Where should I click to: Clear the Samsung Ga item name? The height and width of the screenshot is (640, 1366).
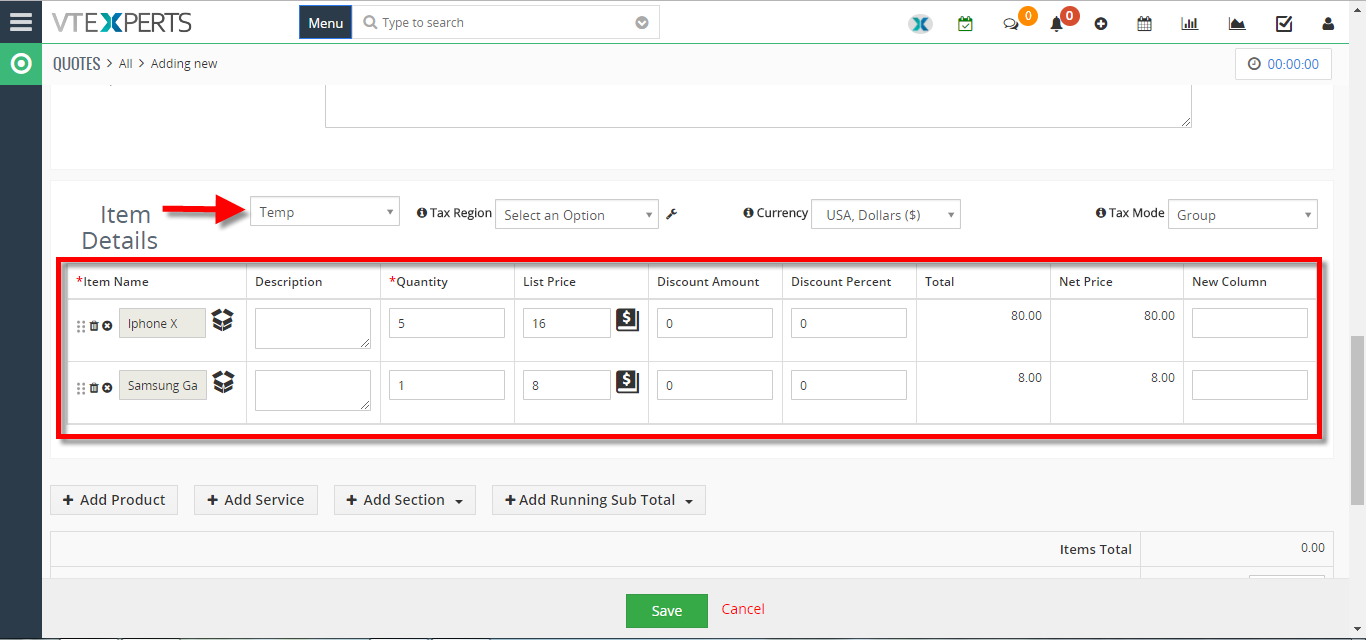tap(107, 388)
